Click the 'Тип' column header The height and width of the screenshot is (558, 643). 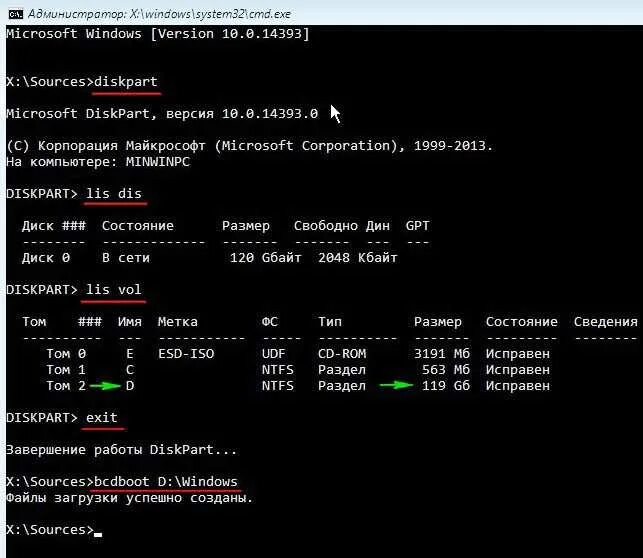pyautogui.click(x=330, y=322)
